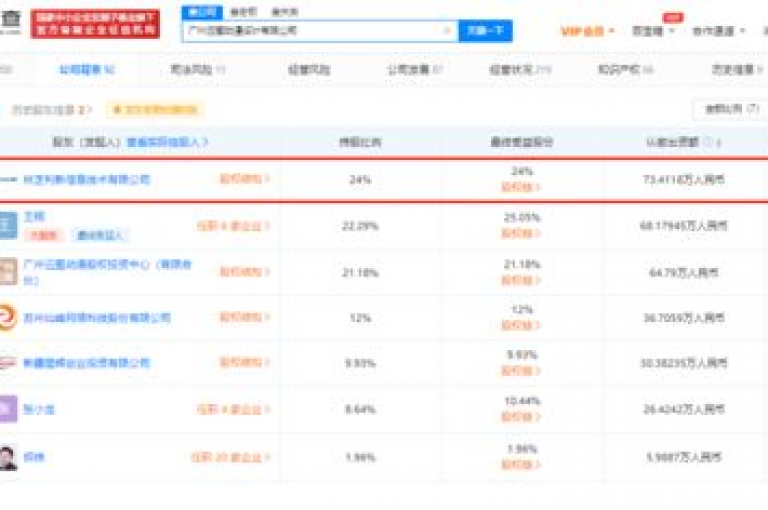Open the person name link in the 22.29% row

34,217
